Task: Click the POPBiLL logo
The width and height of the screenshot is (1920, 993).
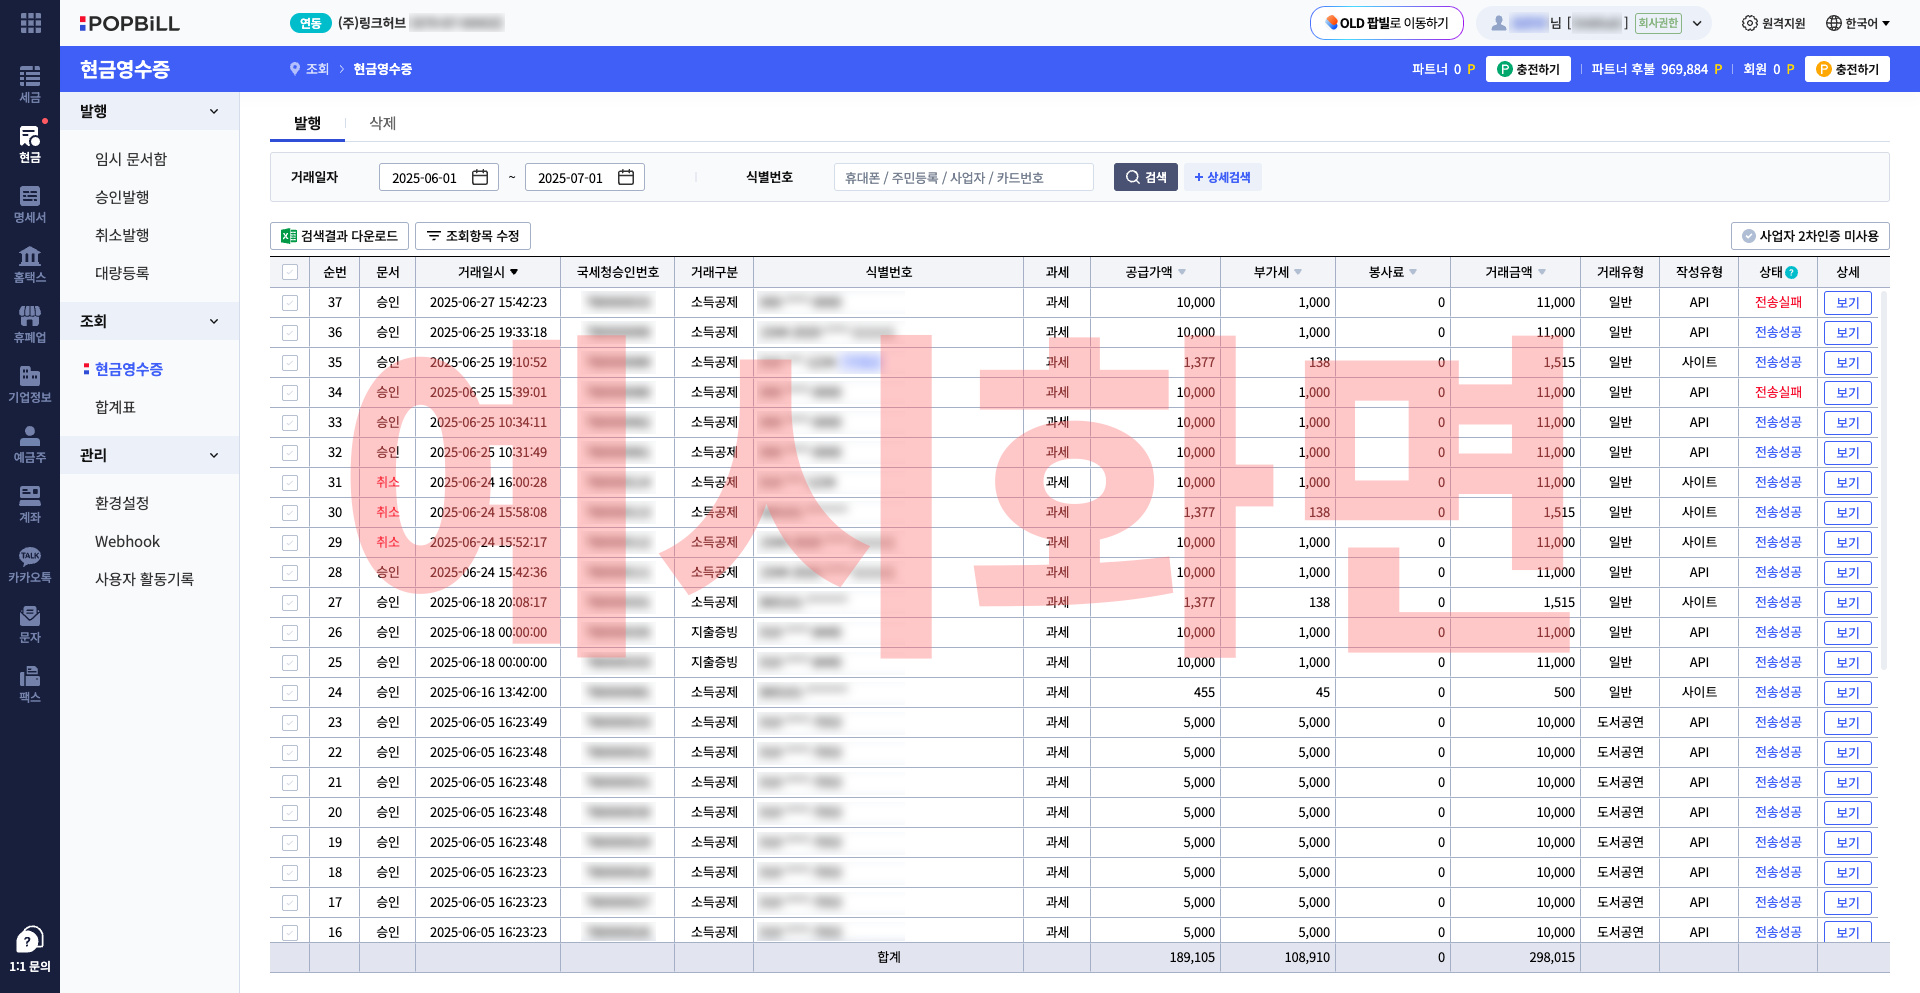Action: (130, 23)
